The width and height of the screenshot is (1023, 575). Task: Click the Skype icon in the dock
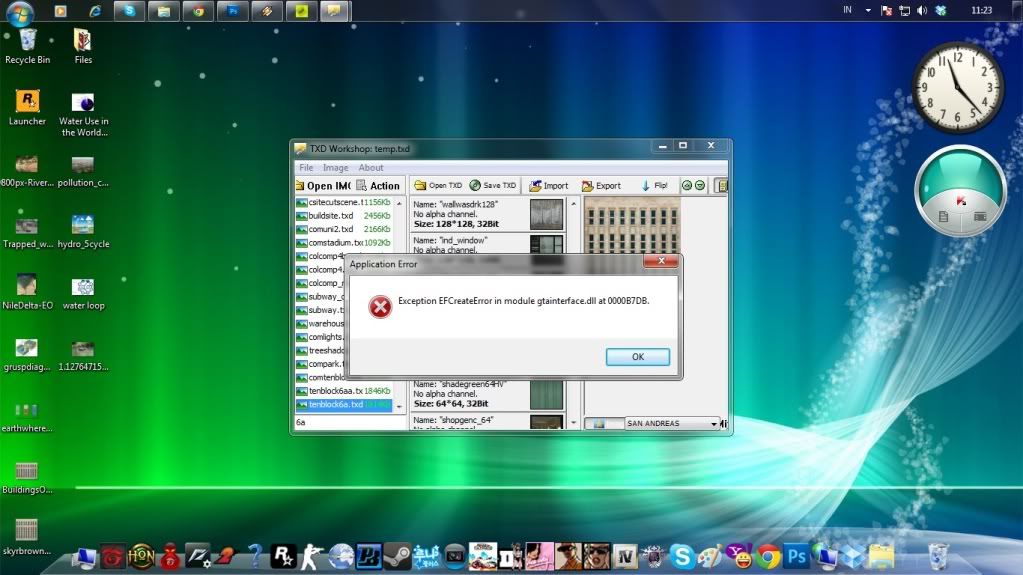click(682, 557)
